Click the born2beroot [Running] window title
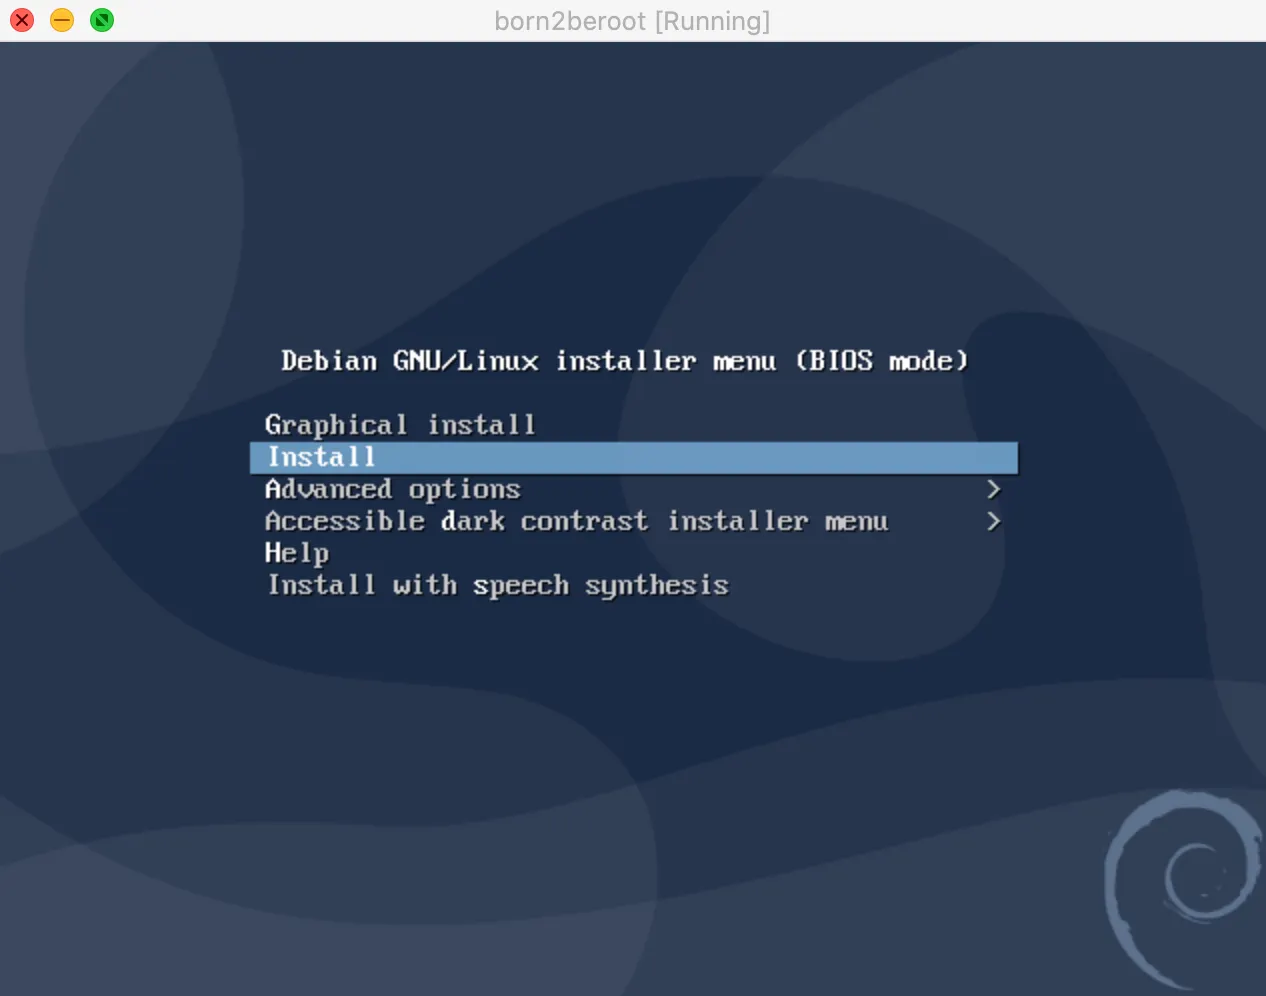Screen dimensions: 1266x996 632,21
